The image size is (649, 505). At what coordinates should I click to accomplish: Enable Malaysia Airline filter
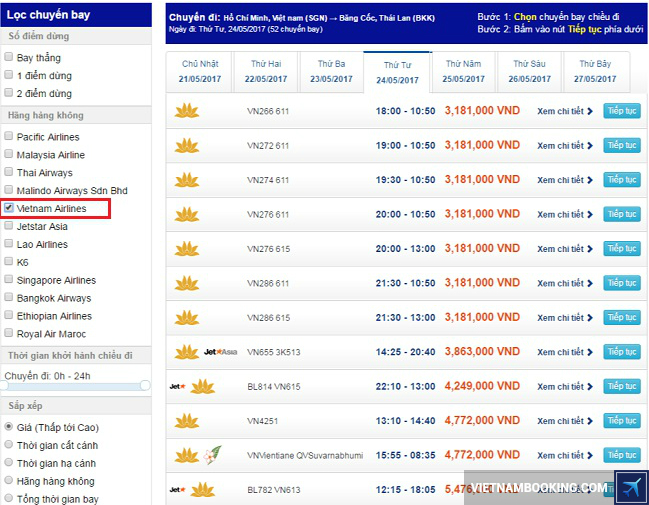pyautogui.click(x=8, y=154)
